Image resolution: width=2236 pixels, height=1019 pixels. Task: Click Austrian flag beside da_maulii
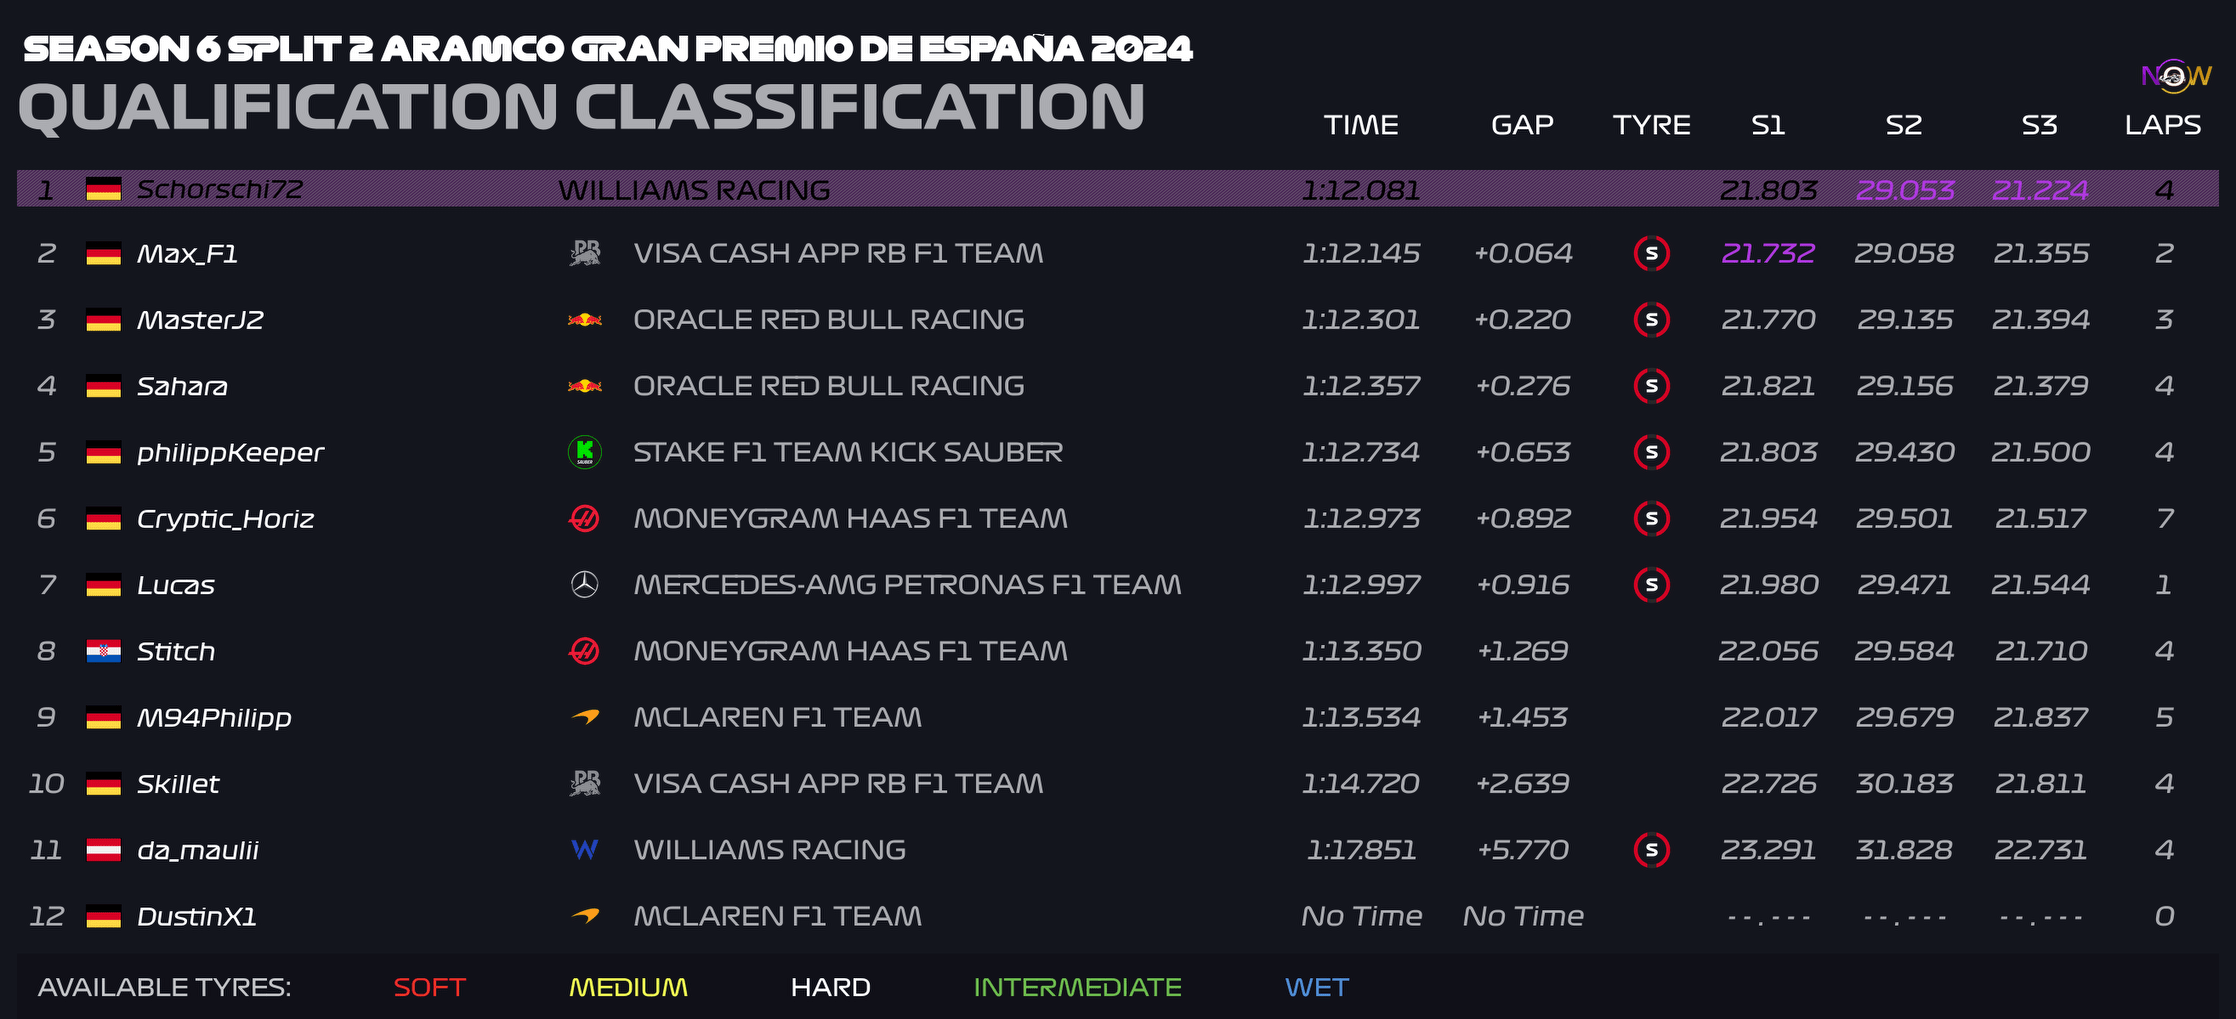[x=103, y=850]
